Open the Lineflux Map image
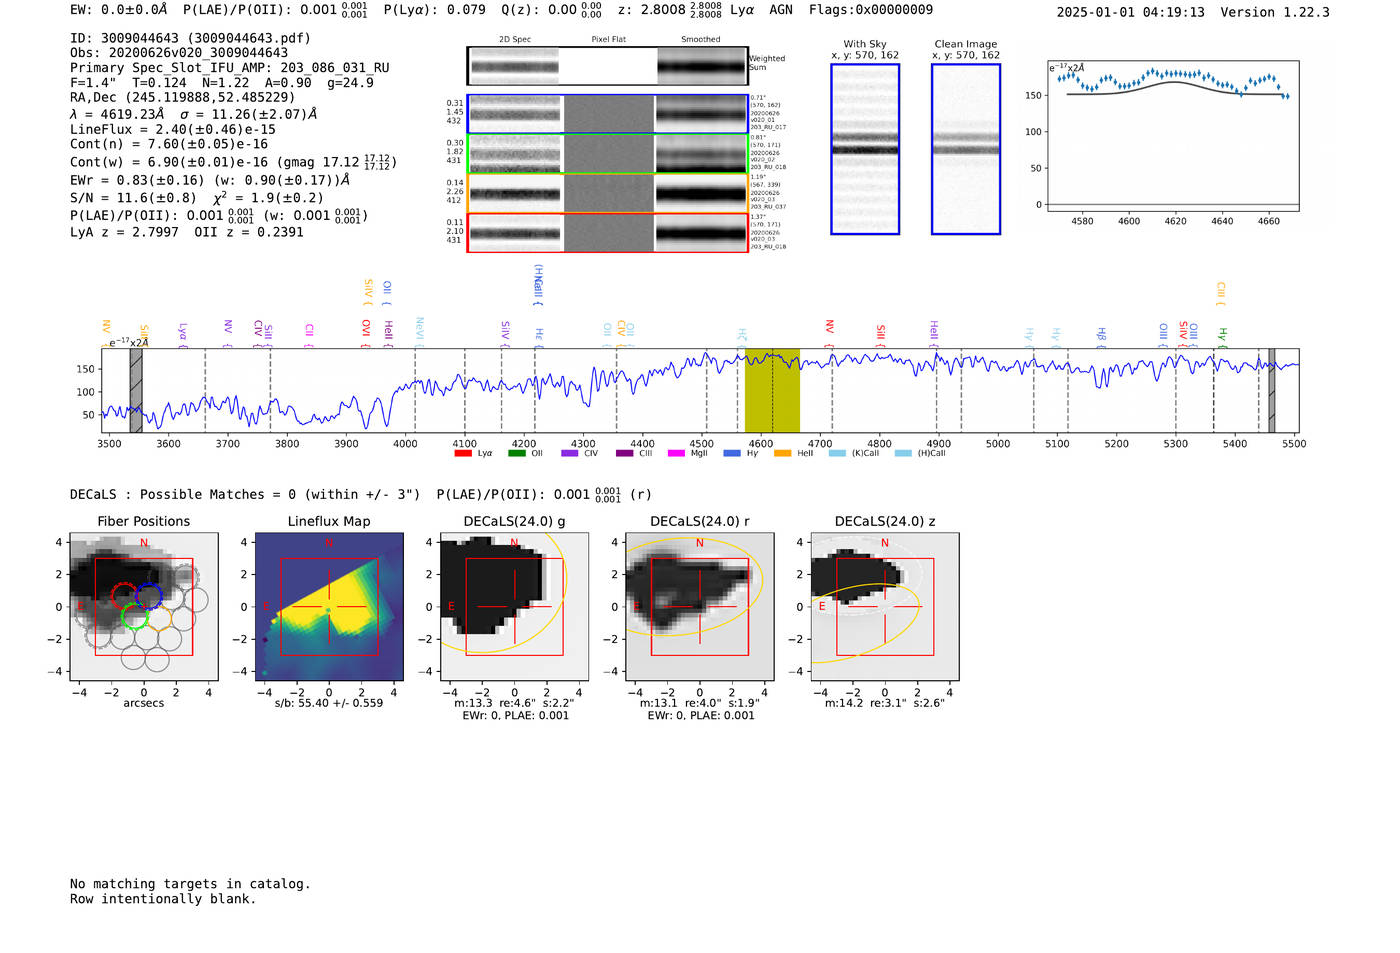Screen dimensions: 1400x953 329,606
